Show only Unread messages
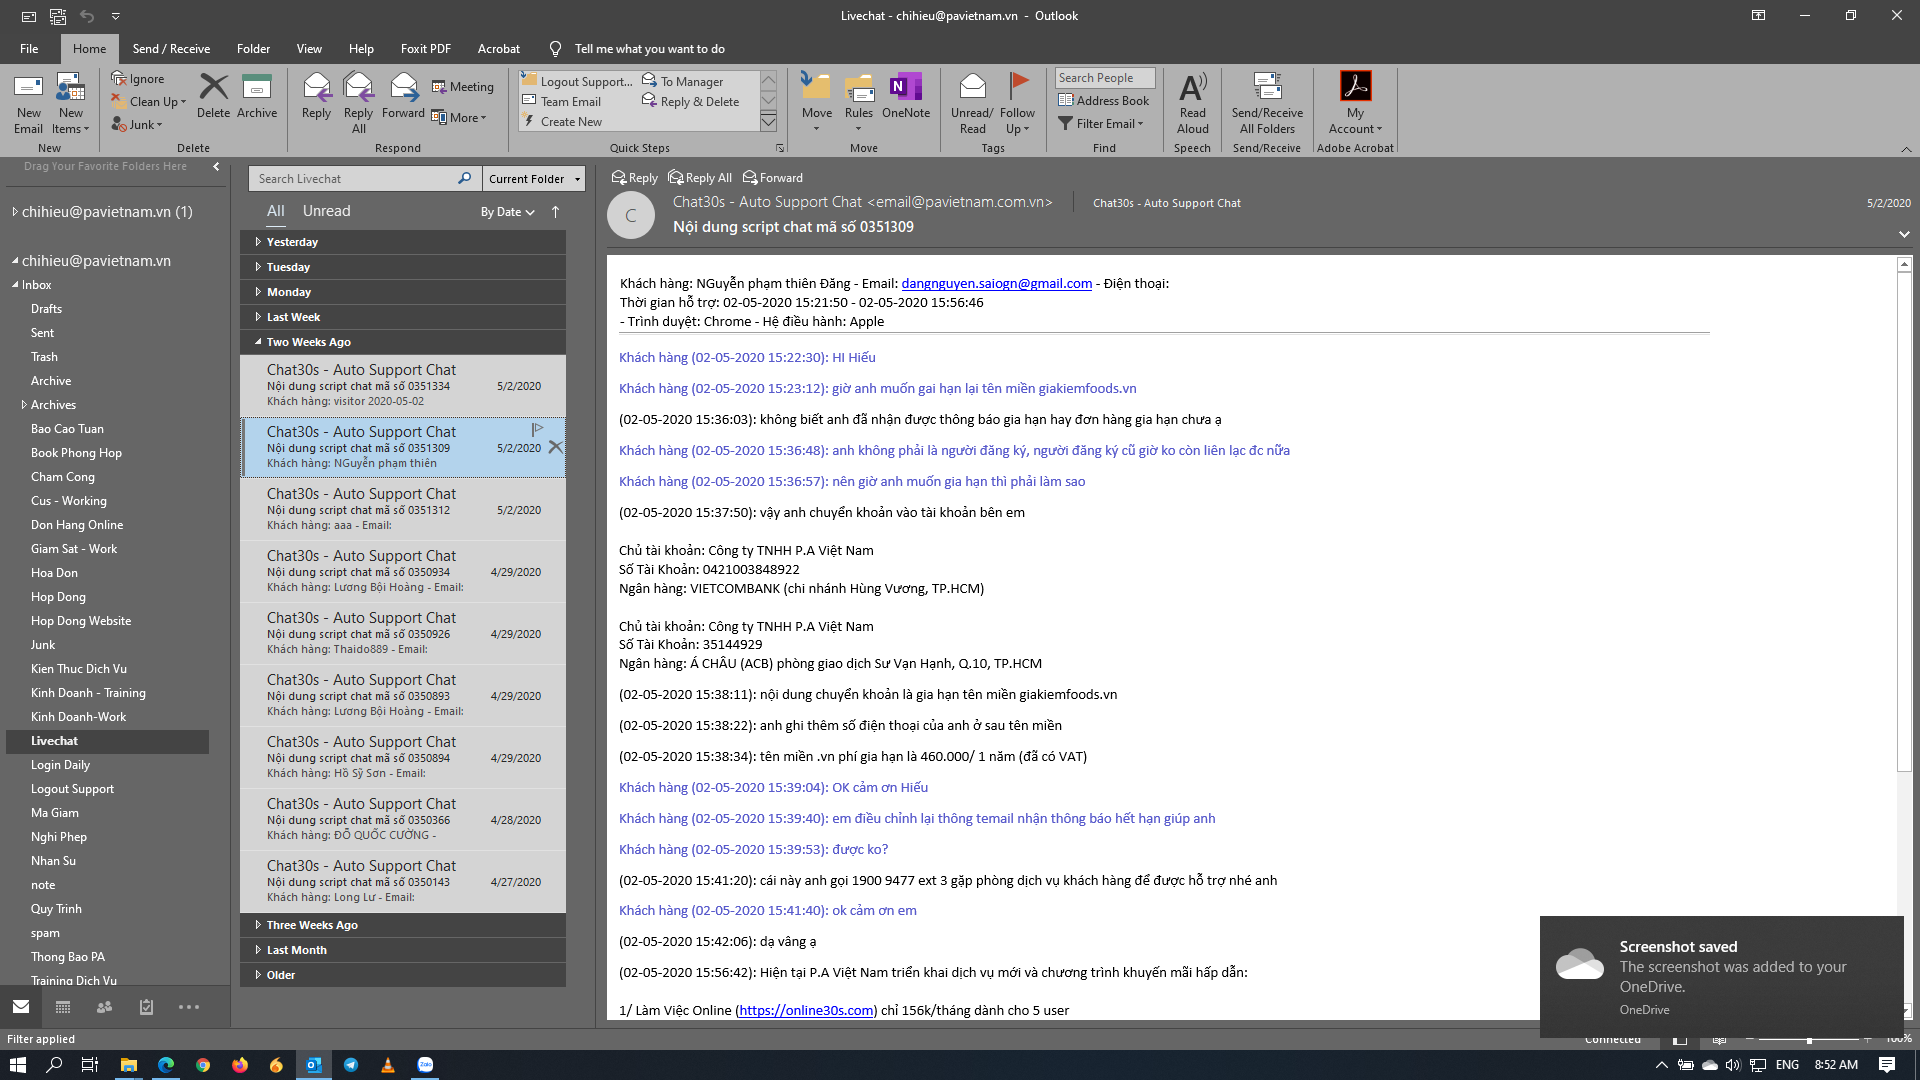Viewport: 1920px width, 1080px height. tap(326, 211)
